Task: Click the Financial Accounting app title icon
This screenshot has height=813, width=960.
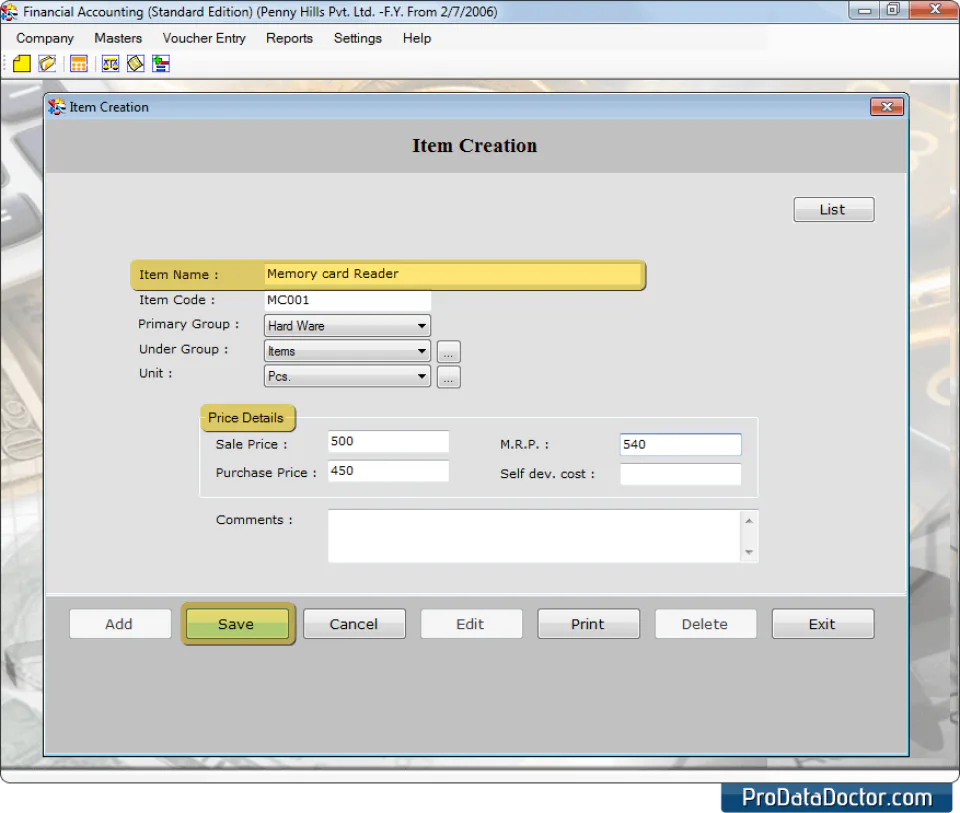Action: [x=9, y=12]
